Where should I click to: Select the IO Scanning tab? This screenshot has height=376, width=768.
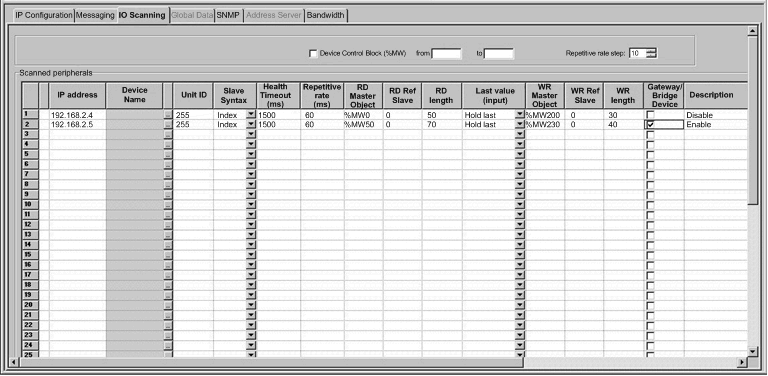(143, 15)
